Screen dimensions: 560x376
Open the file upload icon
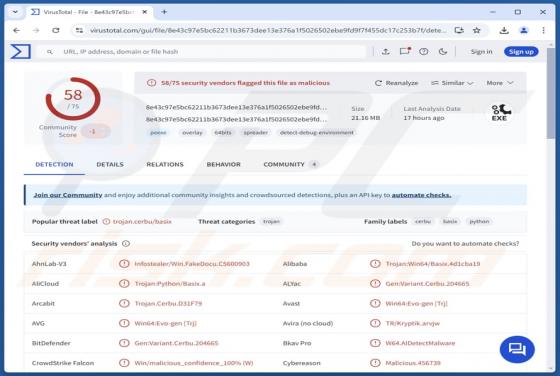385,52
